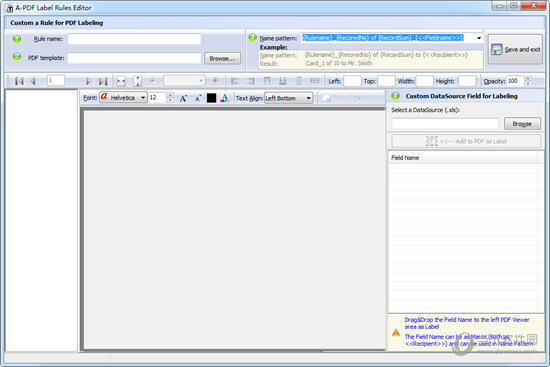Increment the font size spinner
This screenshot has width=550, height=367.
click(170, 95)
